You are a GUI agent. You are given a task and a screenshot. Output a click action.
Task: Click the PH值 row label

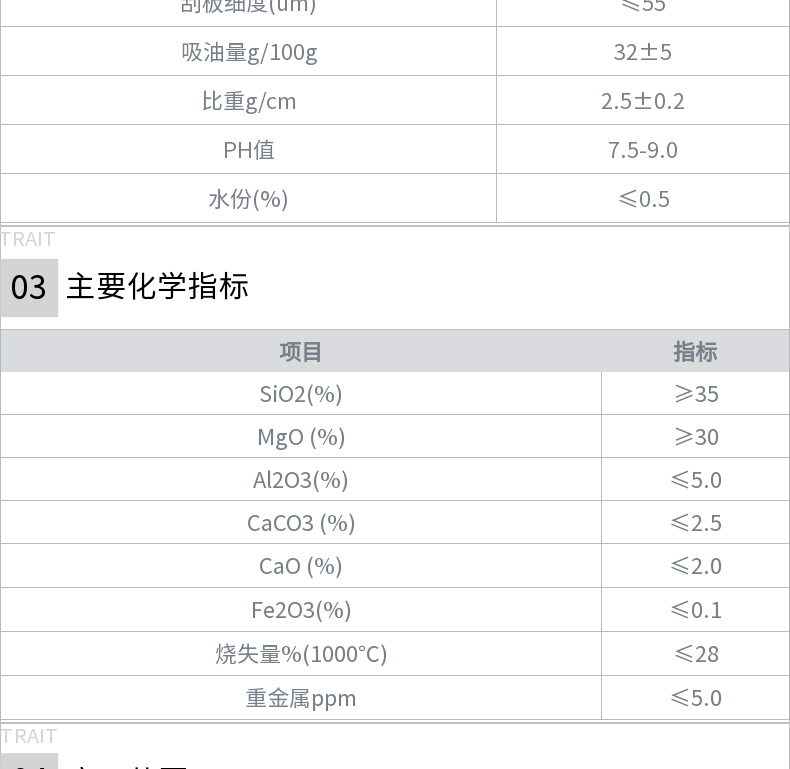coord(249,150)
